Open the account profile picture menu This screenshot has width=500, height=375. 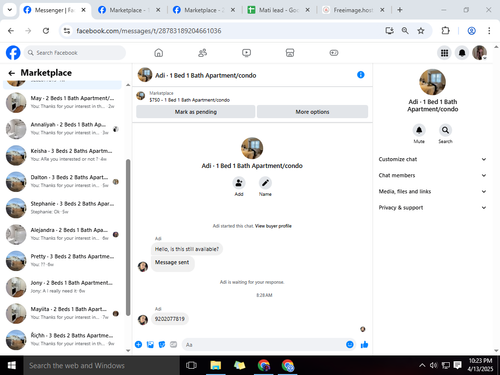pos(479,53)
